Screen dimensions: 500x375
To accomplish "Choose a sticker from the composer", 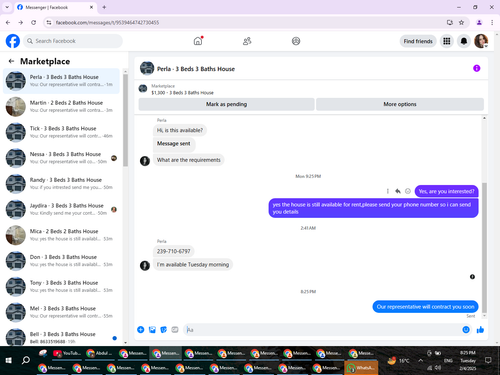I will [x=163, y=330].
